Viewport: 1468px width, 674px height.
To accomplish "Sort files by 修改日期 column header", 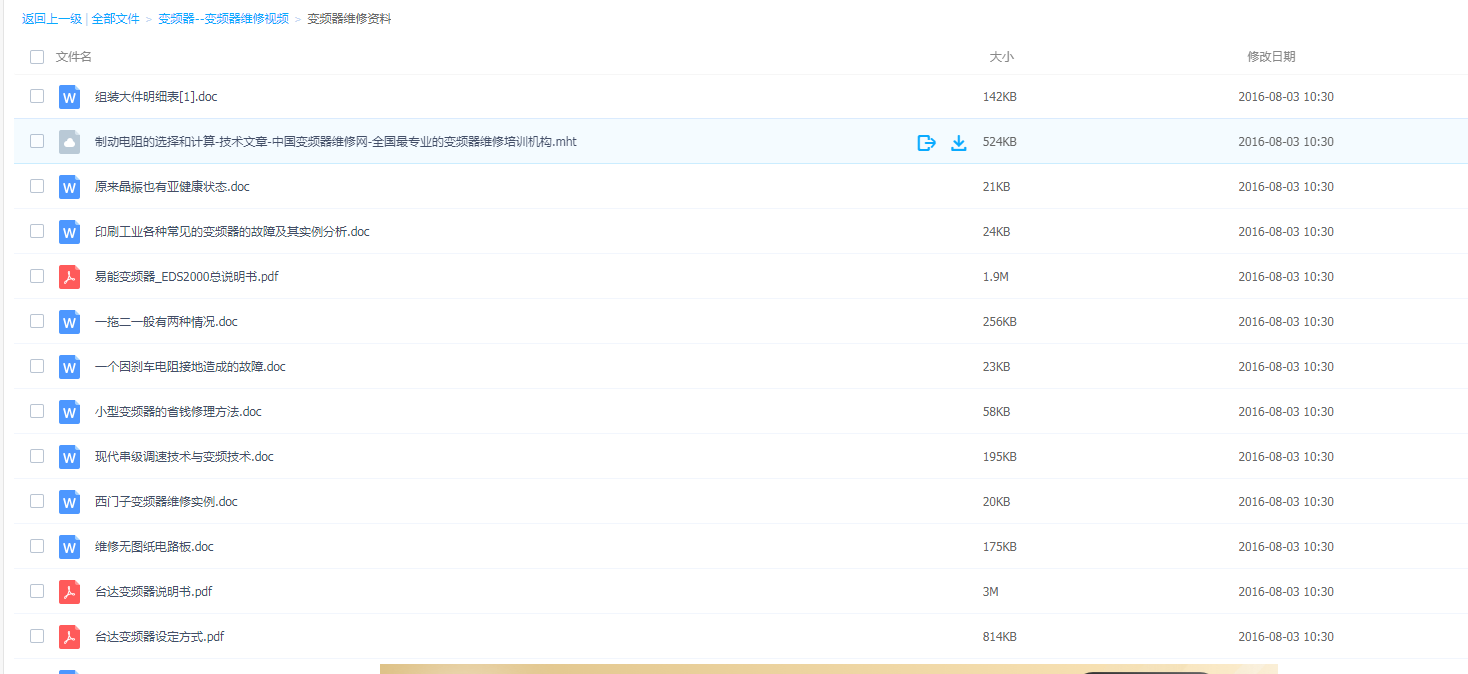I will point(1270,57).
